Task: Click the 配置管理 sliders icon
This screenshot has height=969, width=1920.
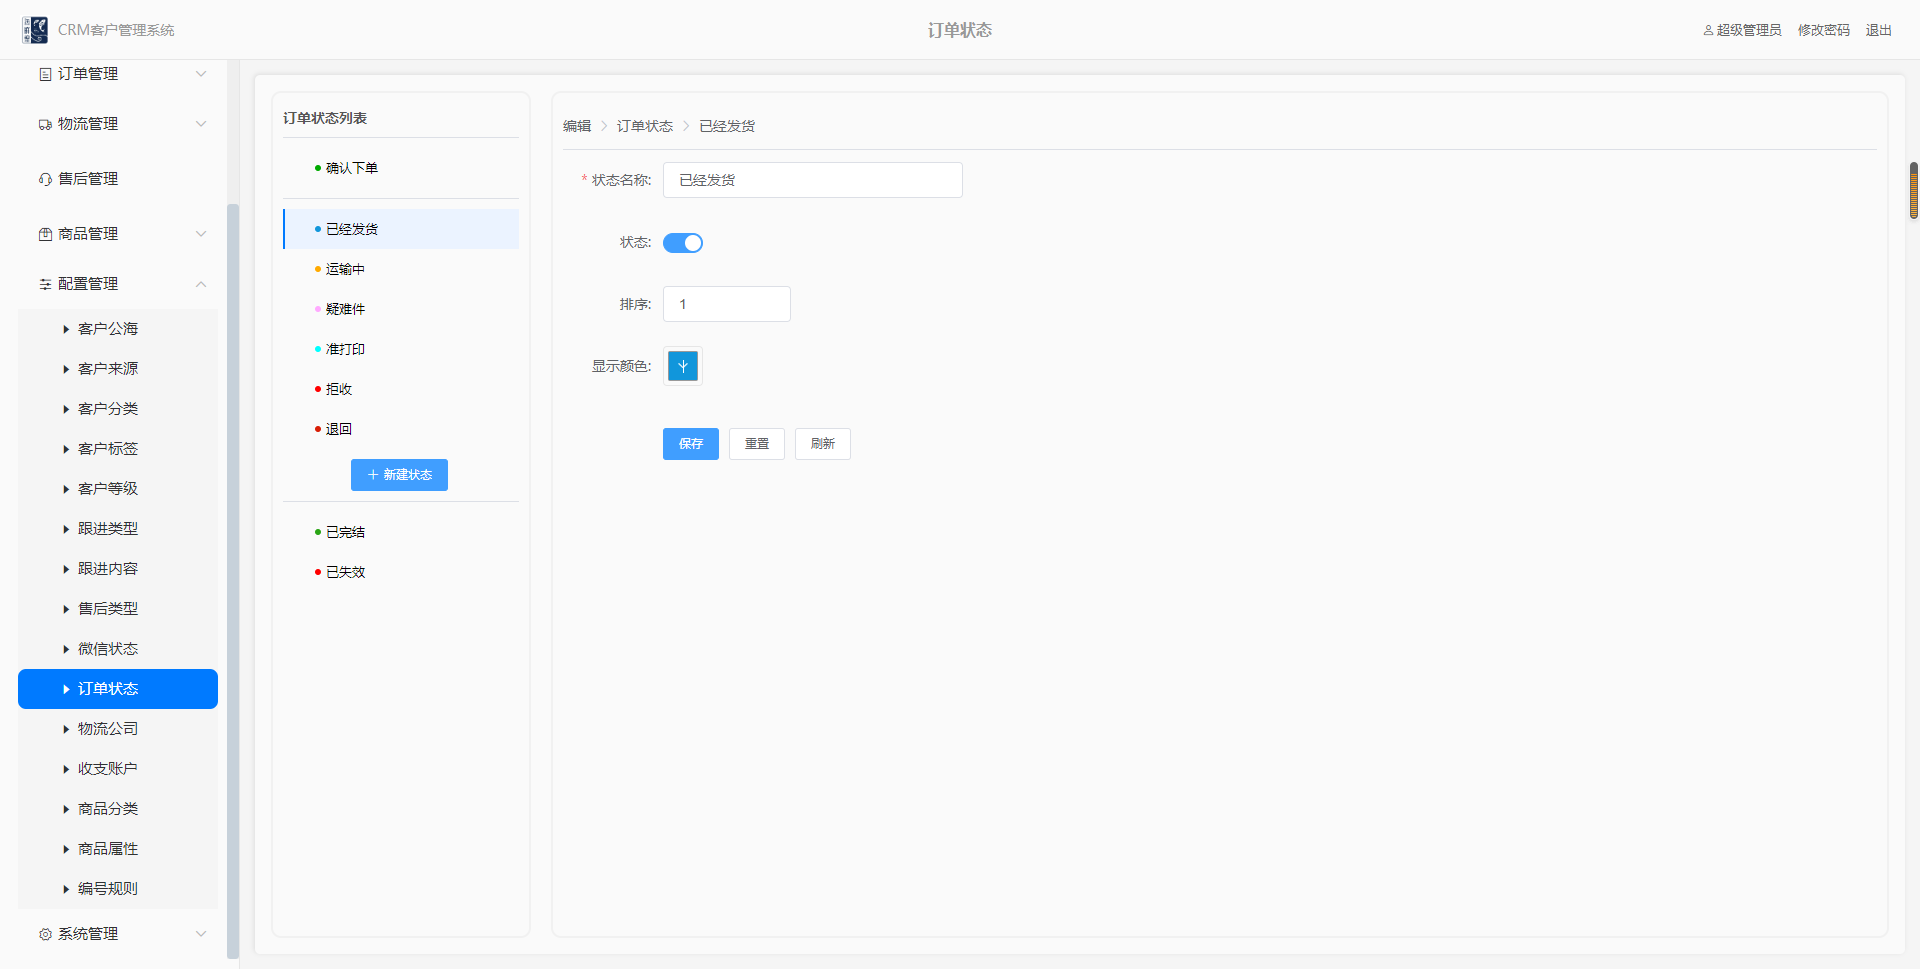Action: [x=45, y=284]
